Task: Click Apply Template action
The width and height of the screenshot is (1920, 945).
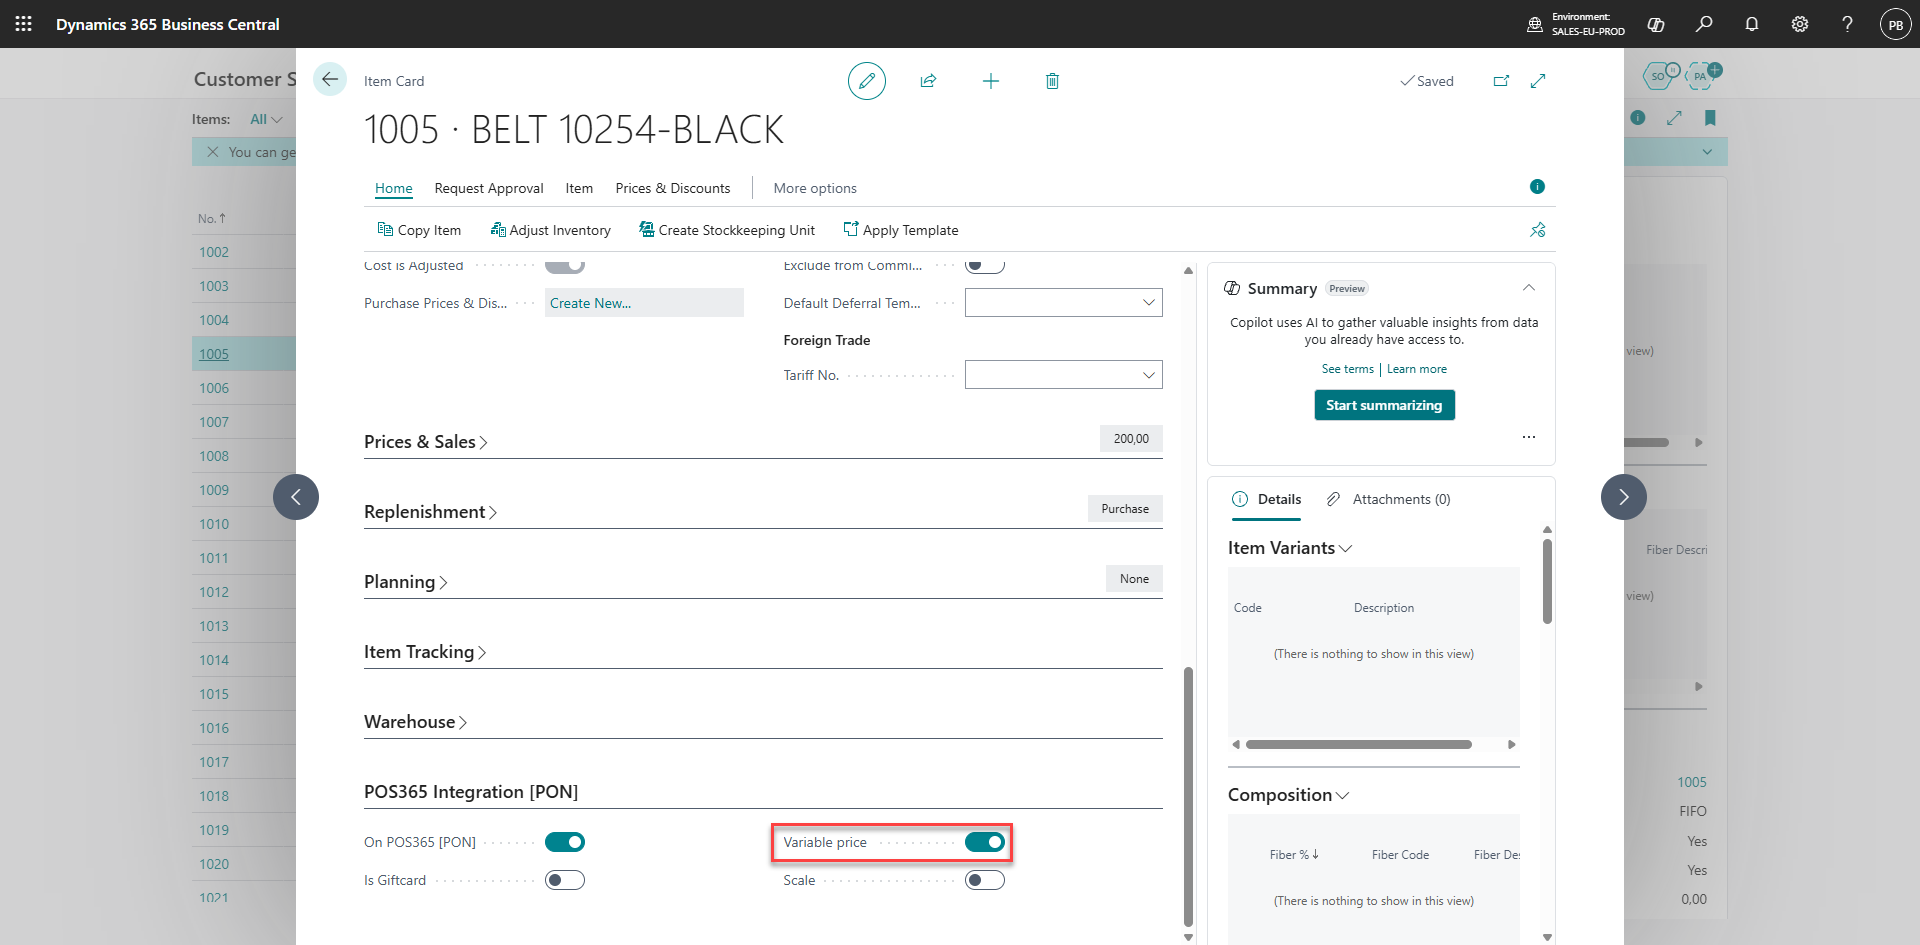Action: click(x=901, y=230)
